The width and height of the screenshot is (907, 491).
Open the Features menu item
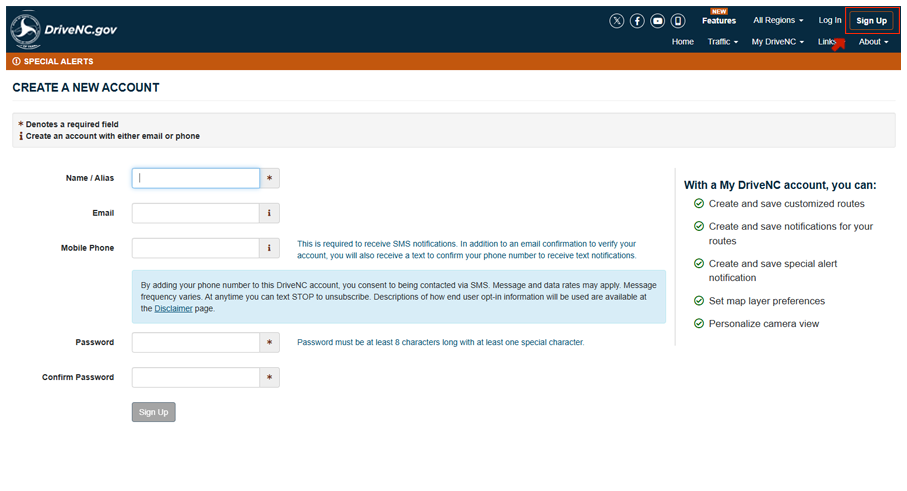(x=719, y=20)
